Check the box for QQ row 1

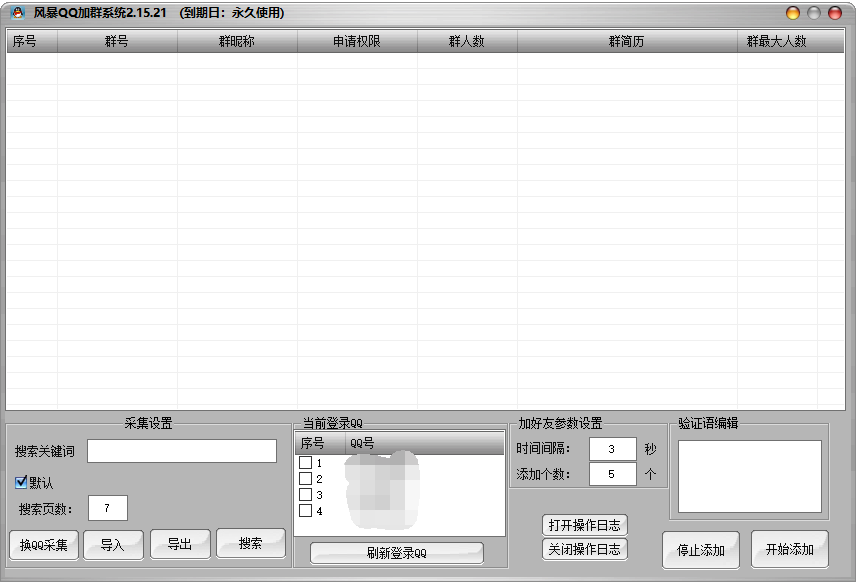[x=306, y=463]
